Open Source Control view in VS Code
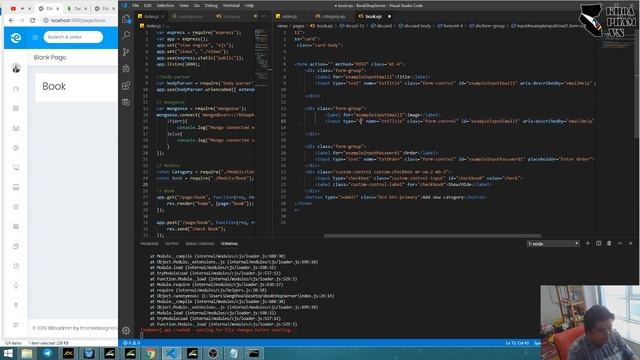The image size is (640, 360). (126, 52)
